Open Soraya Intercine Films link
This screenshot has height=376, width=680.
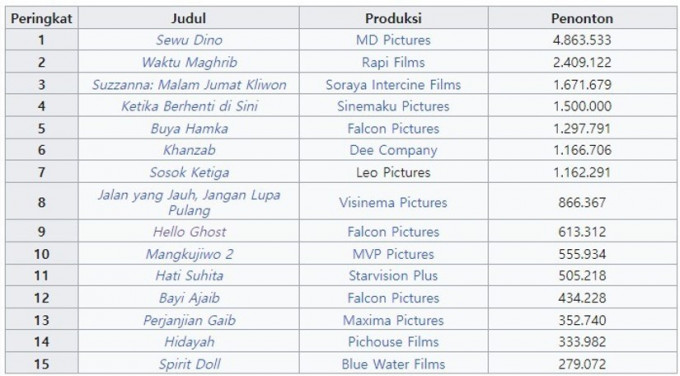393,85
